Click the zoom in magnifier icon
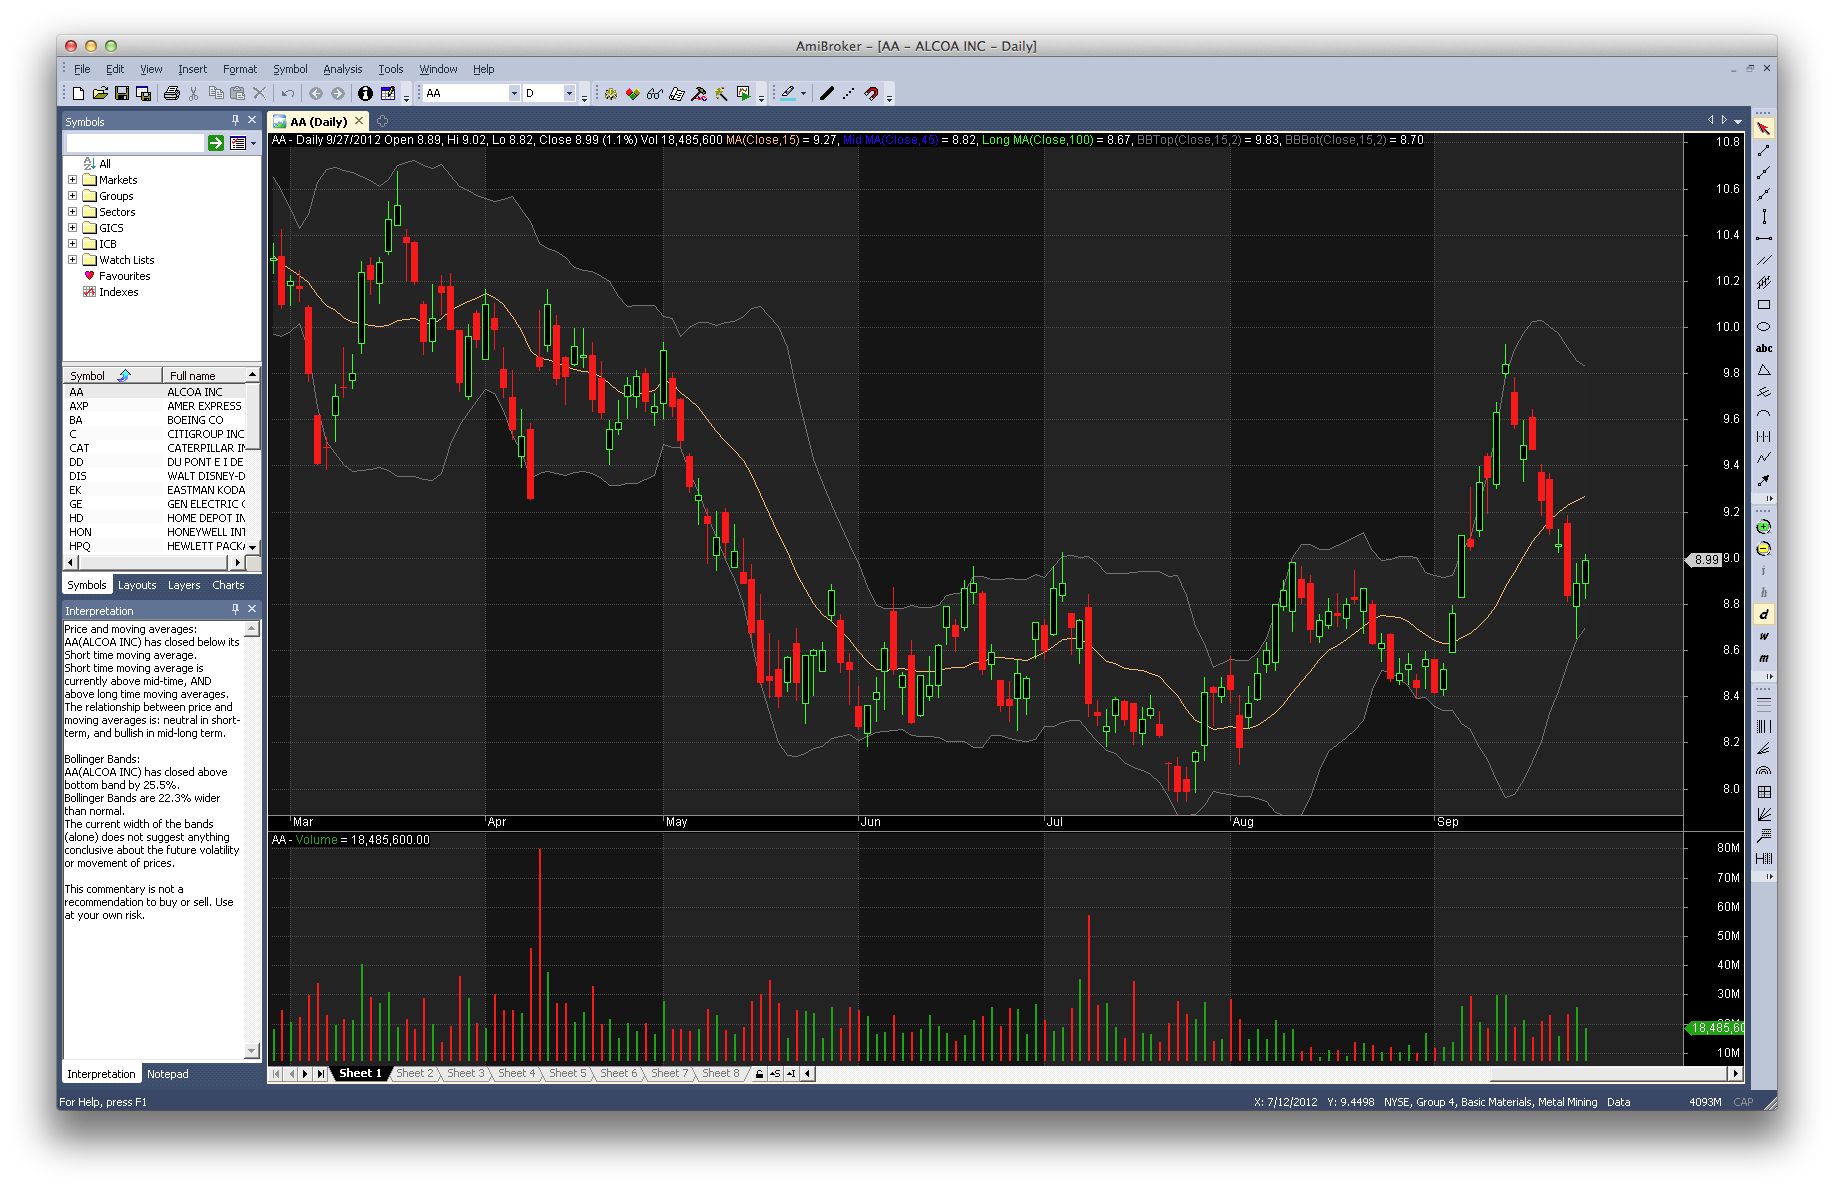1834x1189 pixels. click(1763, 527)
